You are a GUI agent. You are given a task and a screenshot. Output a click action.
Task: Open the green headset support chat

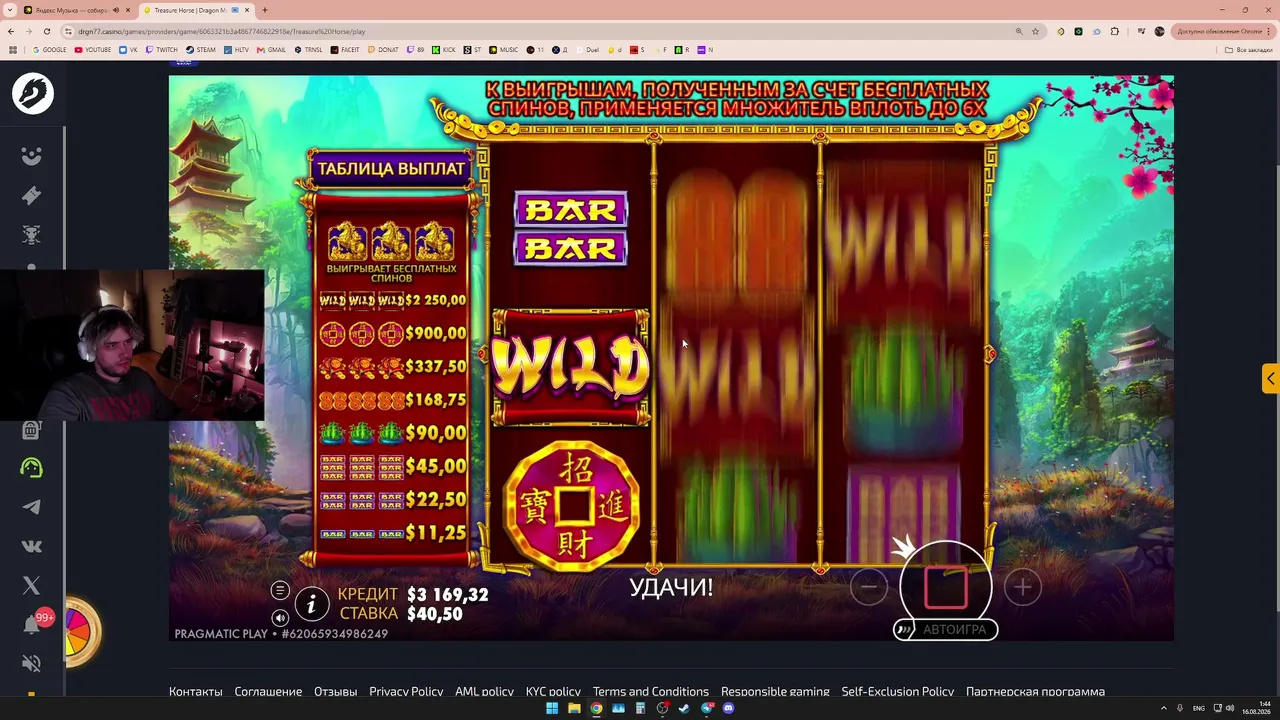click(32, 468)
